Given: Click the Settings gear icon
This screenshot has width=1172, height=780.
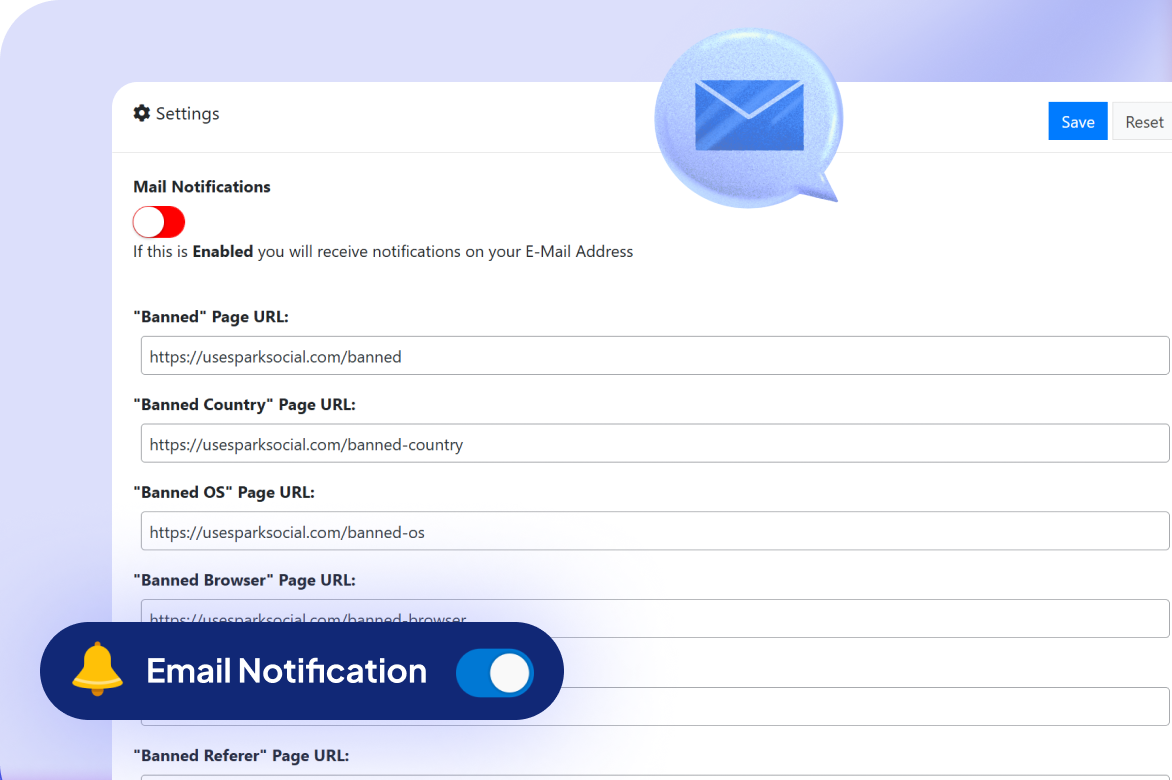Looking at the screenshot, I should point(142,113).
